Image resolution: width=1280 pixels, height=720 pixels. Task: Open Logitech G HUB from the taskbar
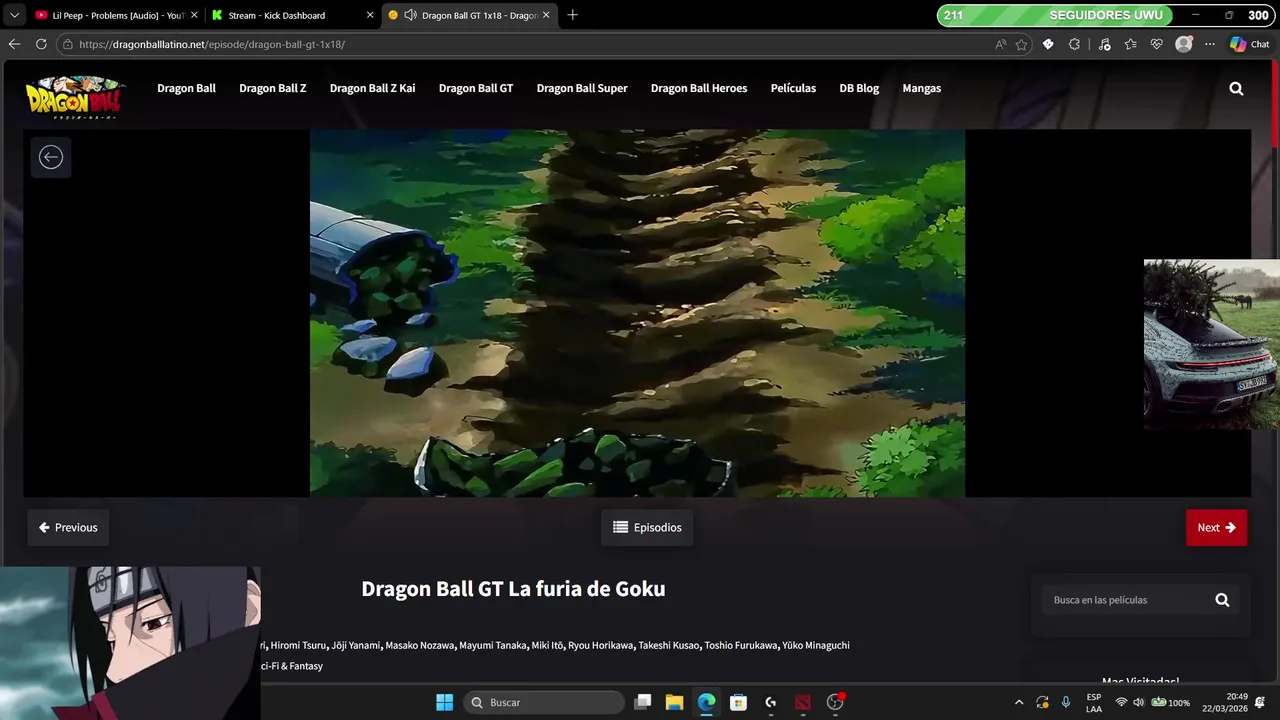(771, 702)
